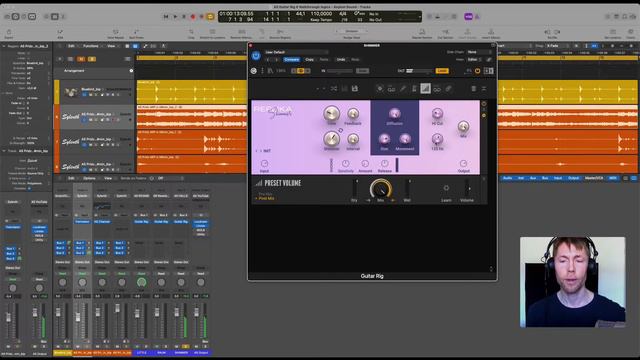Click the link icon in the plugin header

pyautogui.click(x=489, y=60)
